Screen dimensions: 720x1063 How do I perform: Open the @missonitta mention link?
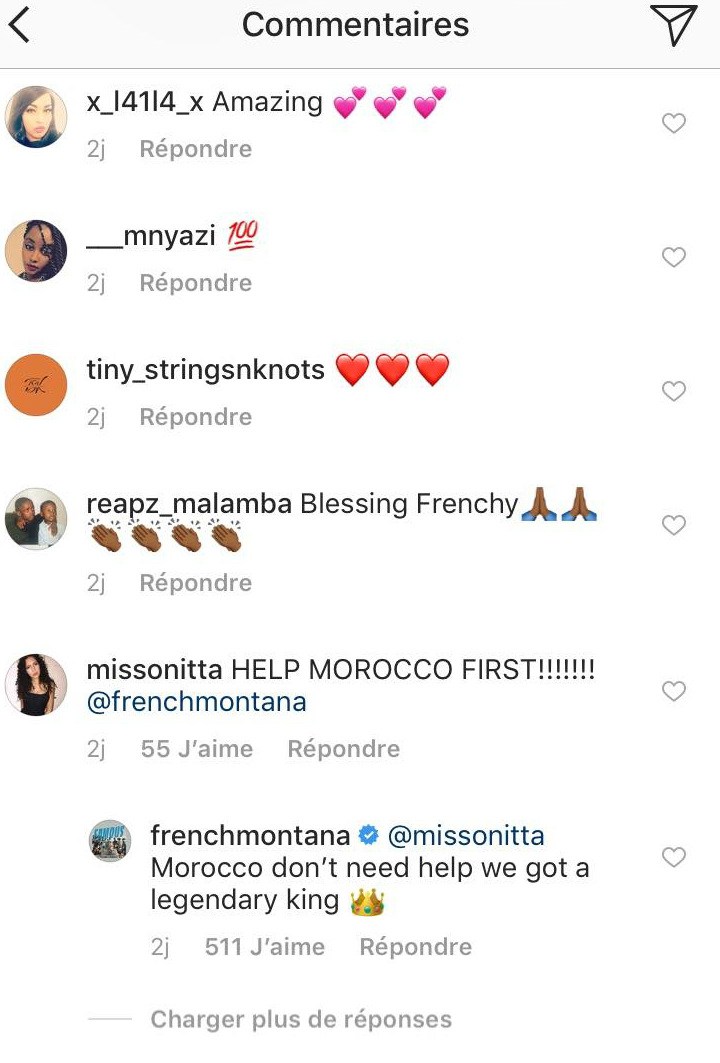466,836
